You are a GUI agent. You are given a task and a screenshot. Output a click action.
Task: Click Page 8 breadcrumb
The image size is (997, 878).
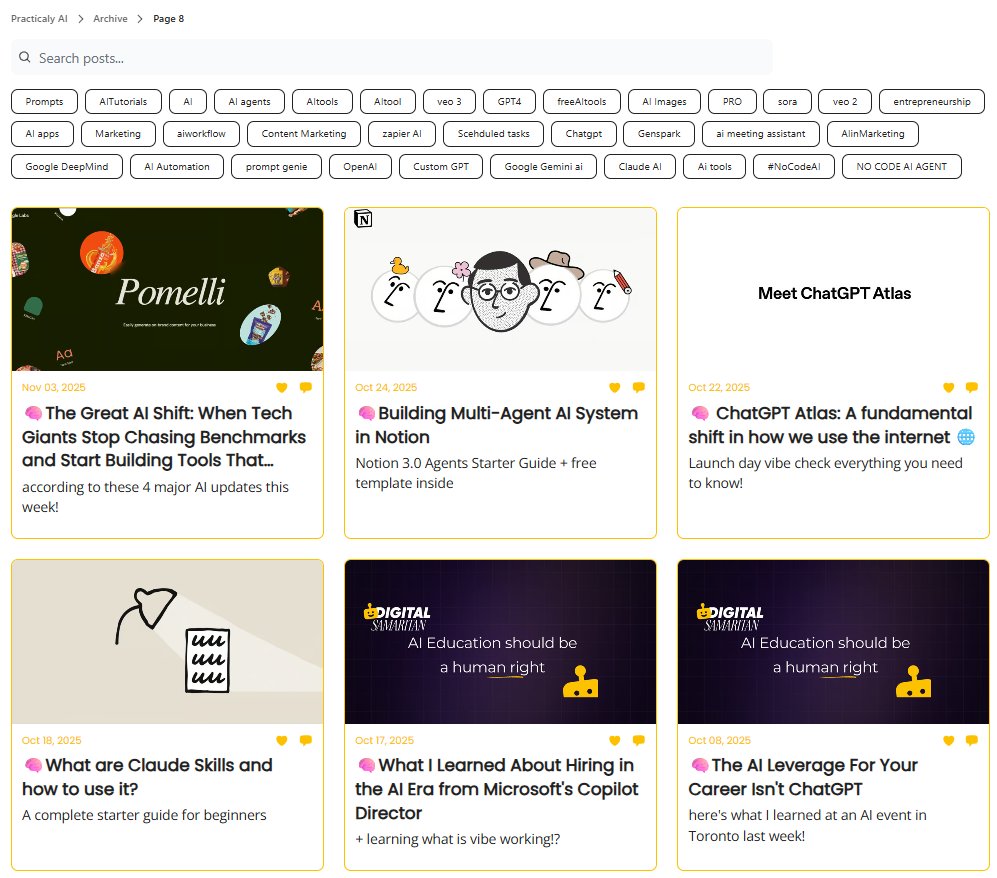click(168, 18)
